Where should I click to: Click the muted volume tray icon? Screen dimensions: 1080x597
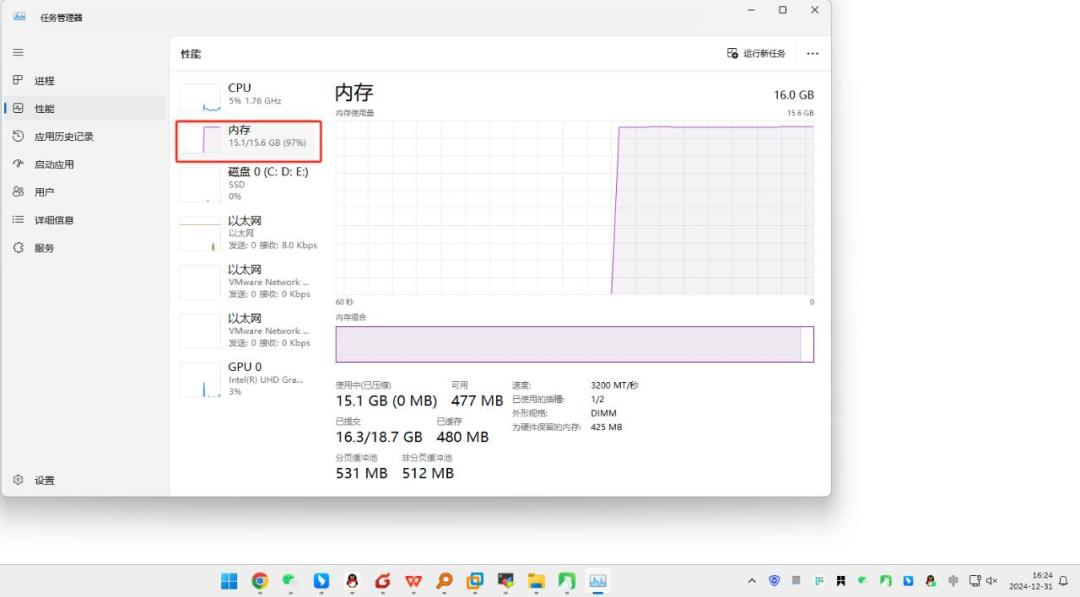[992, 581]
